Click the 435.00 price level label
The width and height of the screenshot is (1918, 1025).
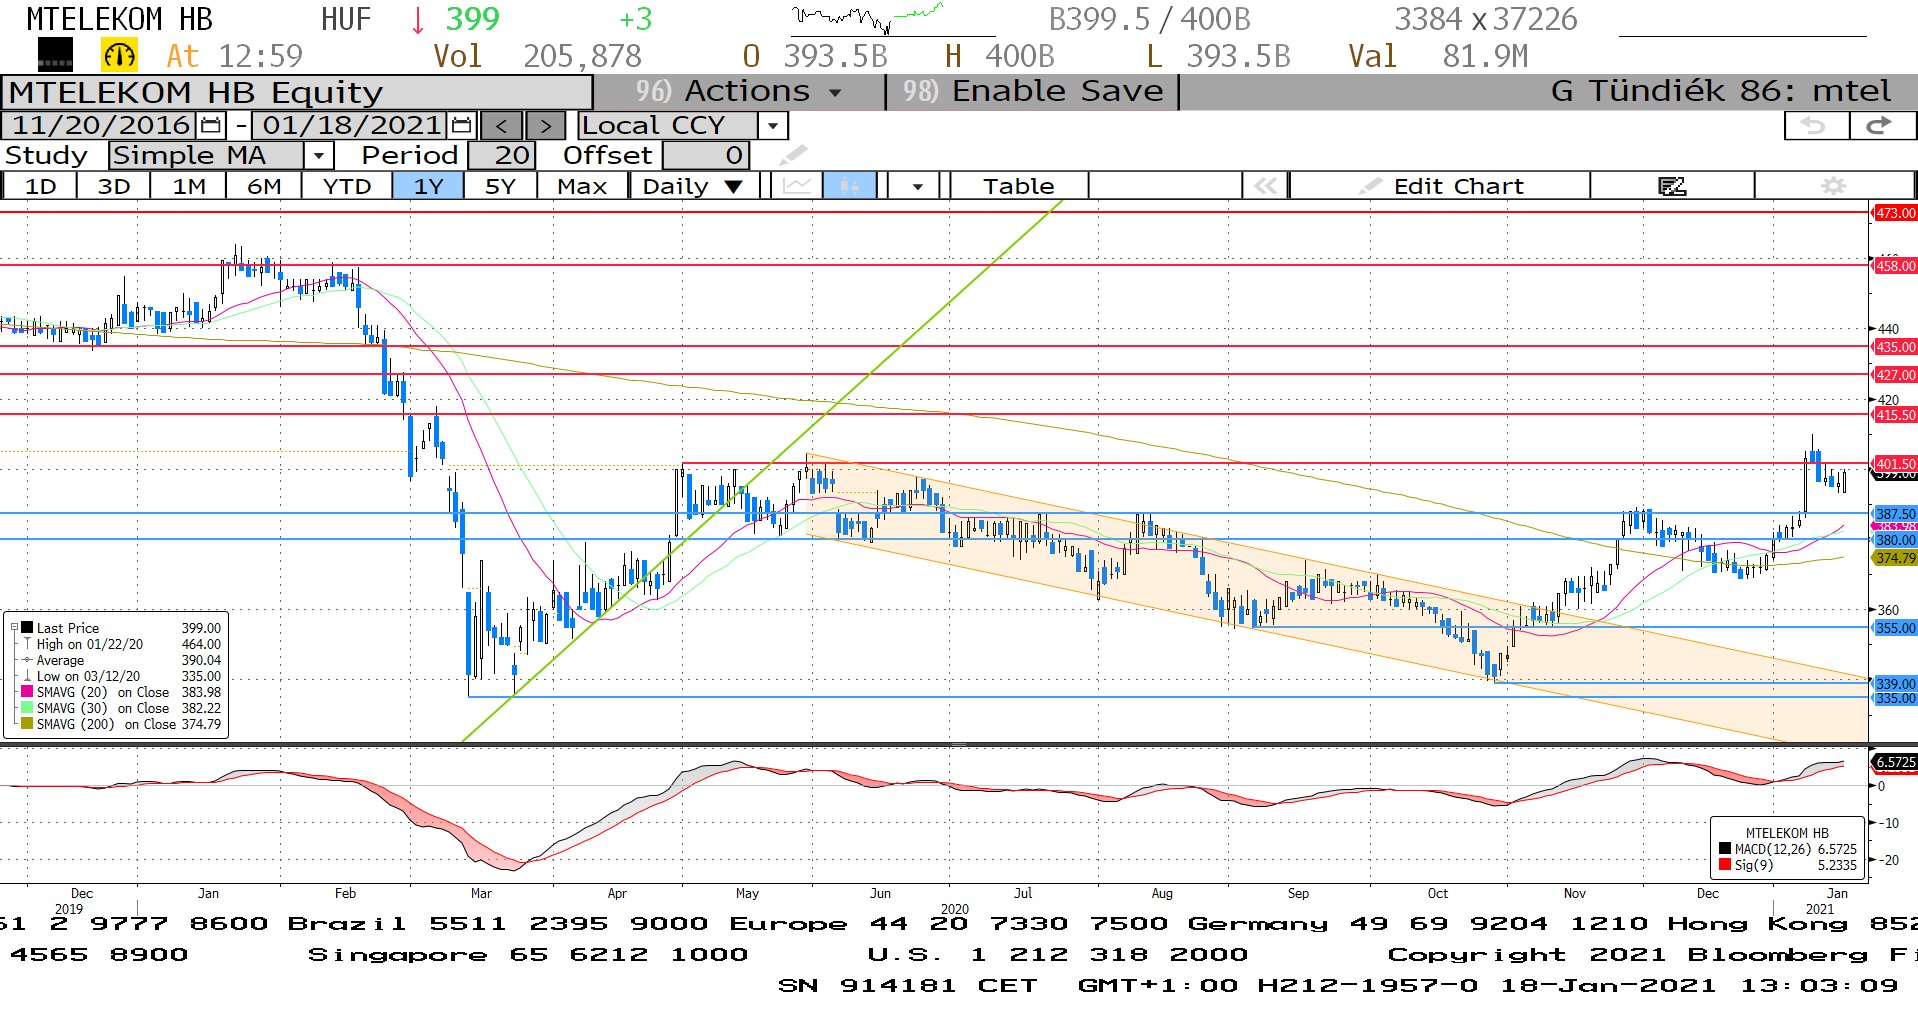1894,347
